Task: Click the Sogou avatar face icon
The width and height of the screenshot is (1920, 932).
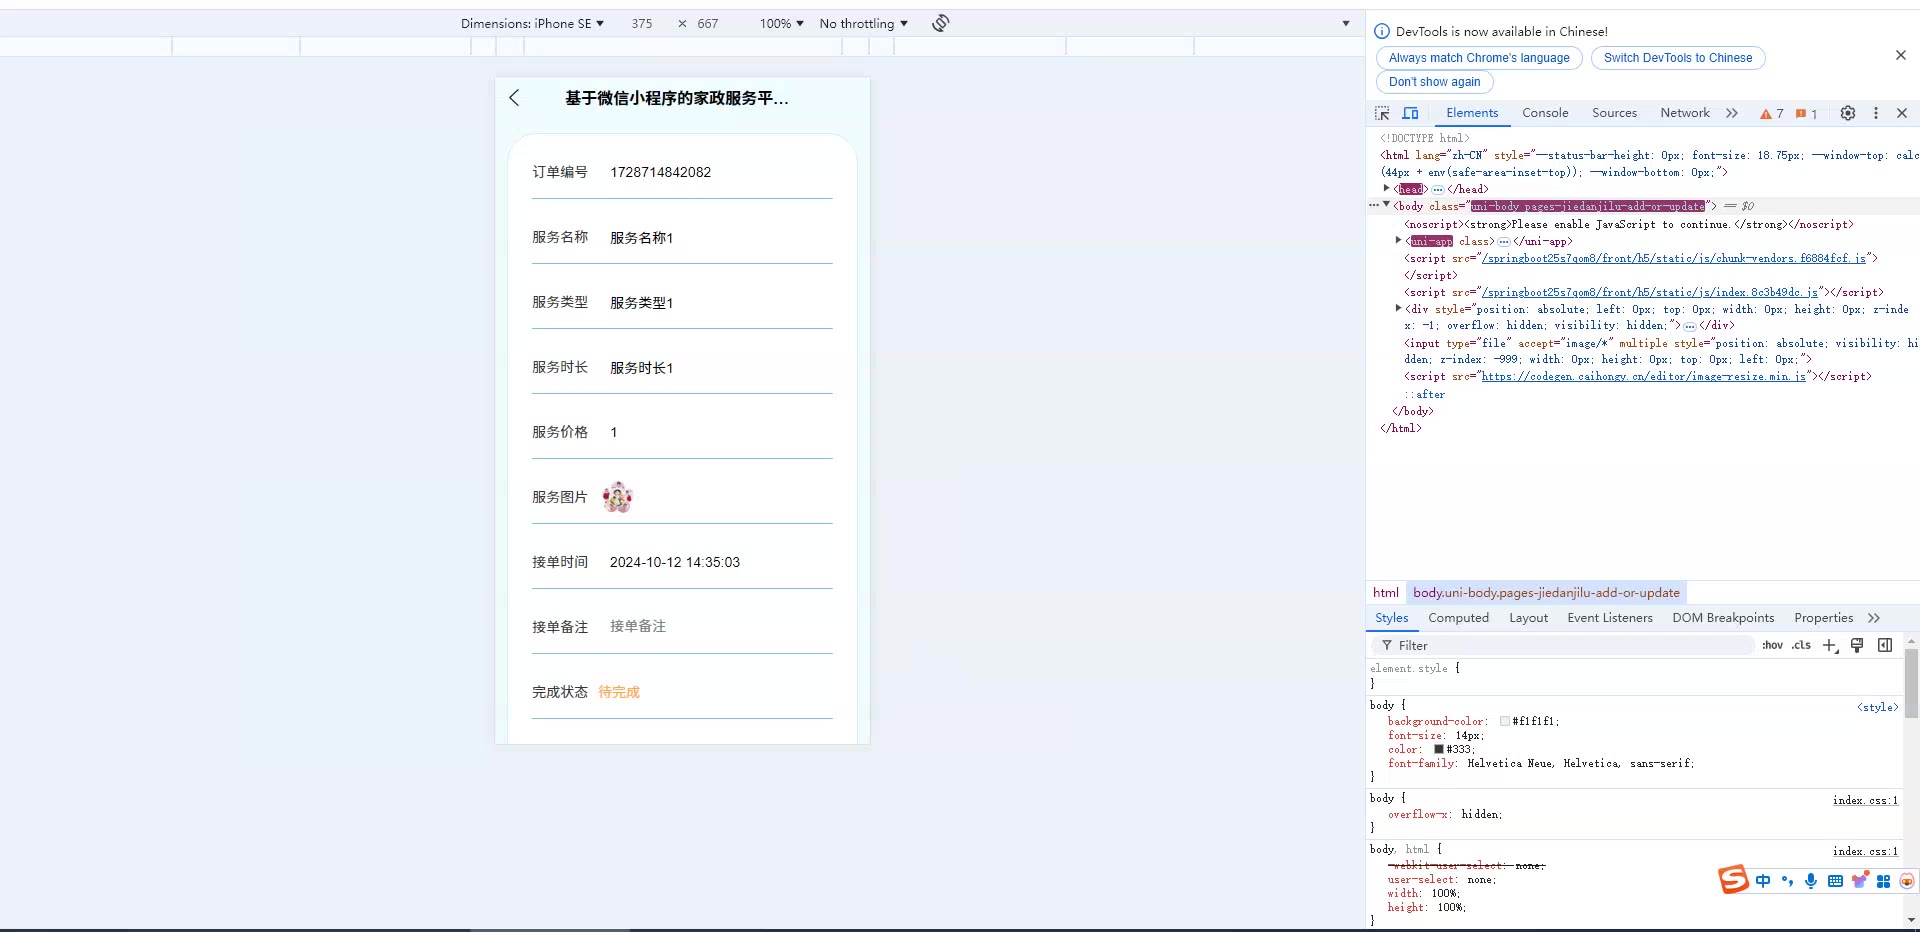Action: tap(1907, 881)
